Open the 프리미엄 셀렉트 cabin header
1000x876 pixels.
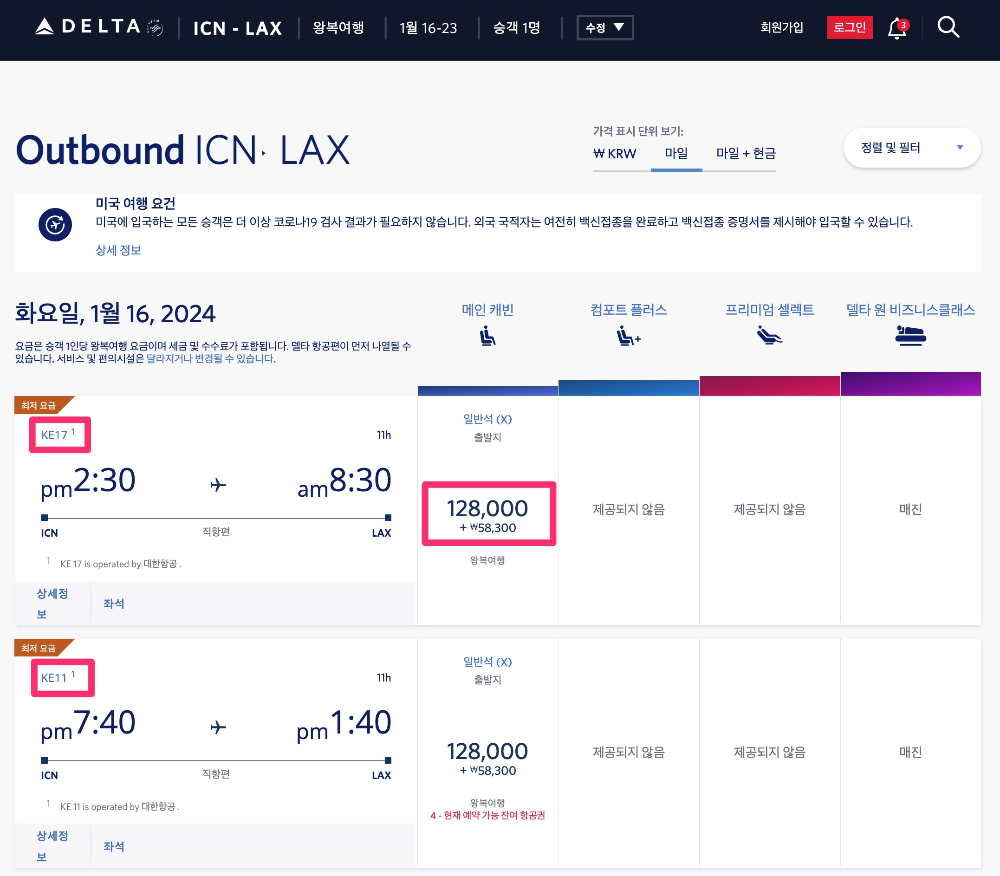[769, 310]
